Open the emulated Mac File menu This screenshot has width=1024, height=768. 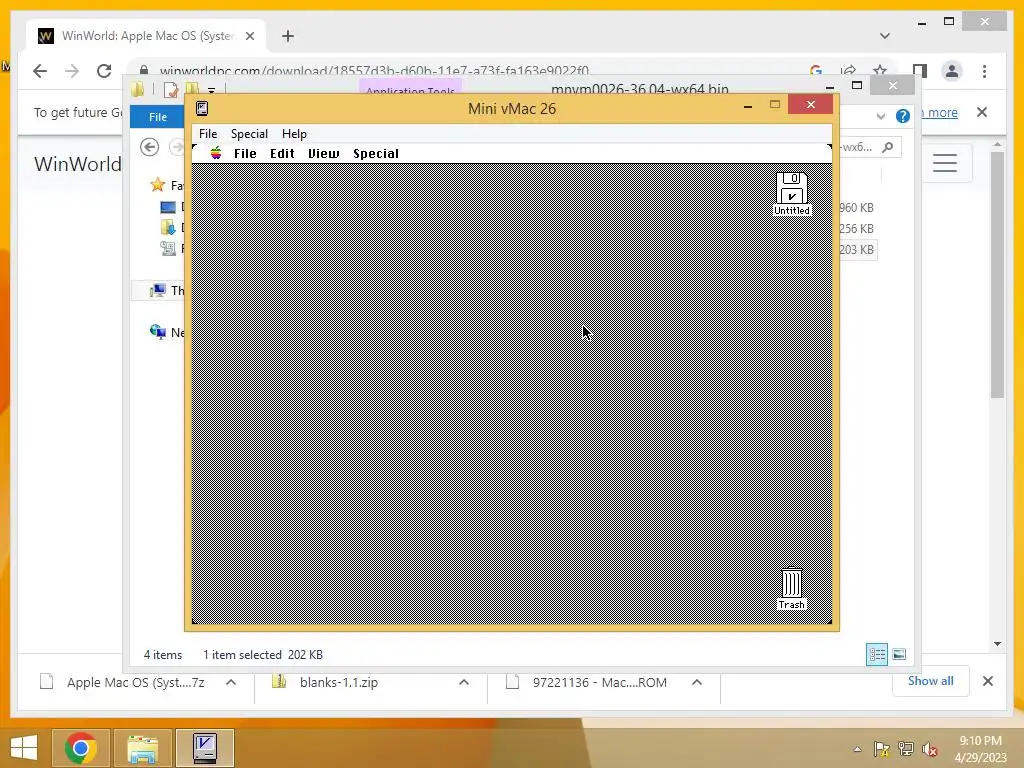(x=245, y=153)
